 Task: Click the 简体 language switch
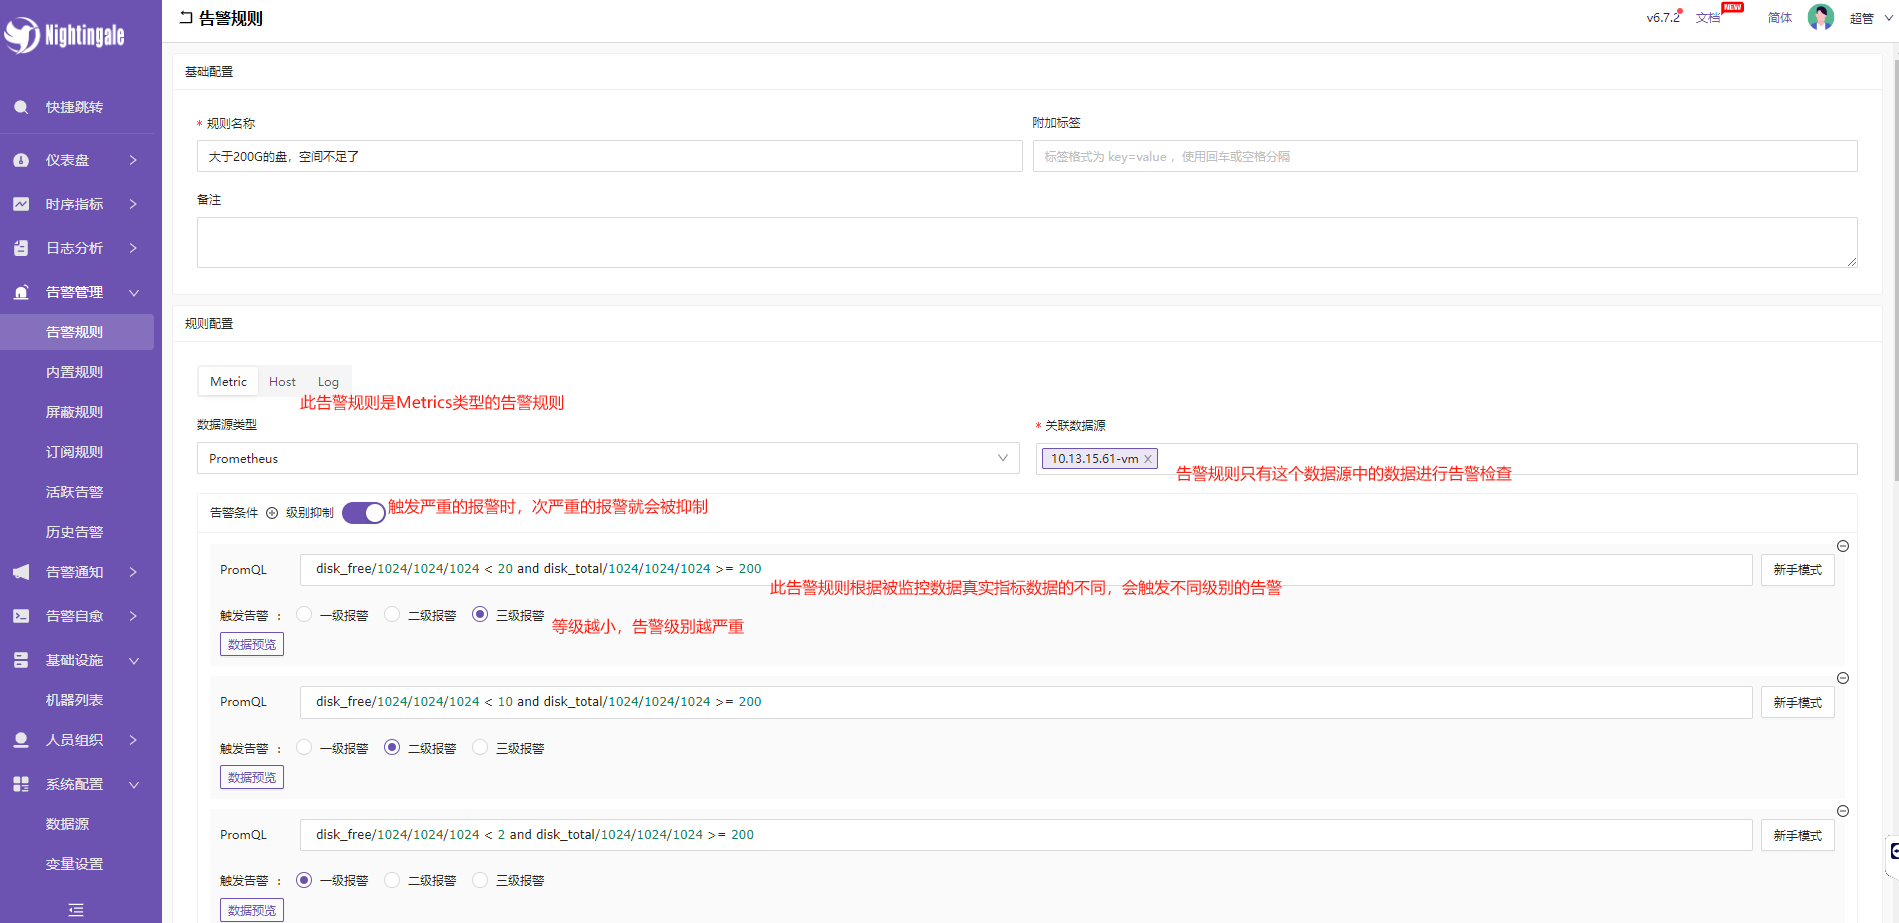[x=1780, y=18]
